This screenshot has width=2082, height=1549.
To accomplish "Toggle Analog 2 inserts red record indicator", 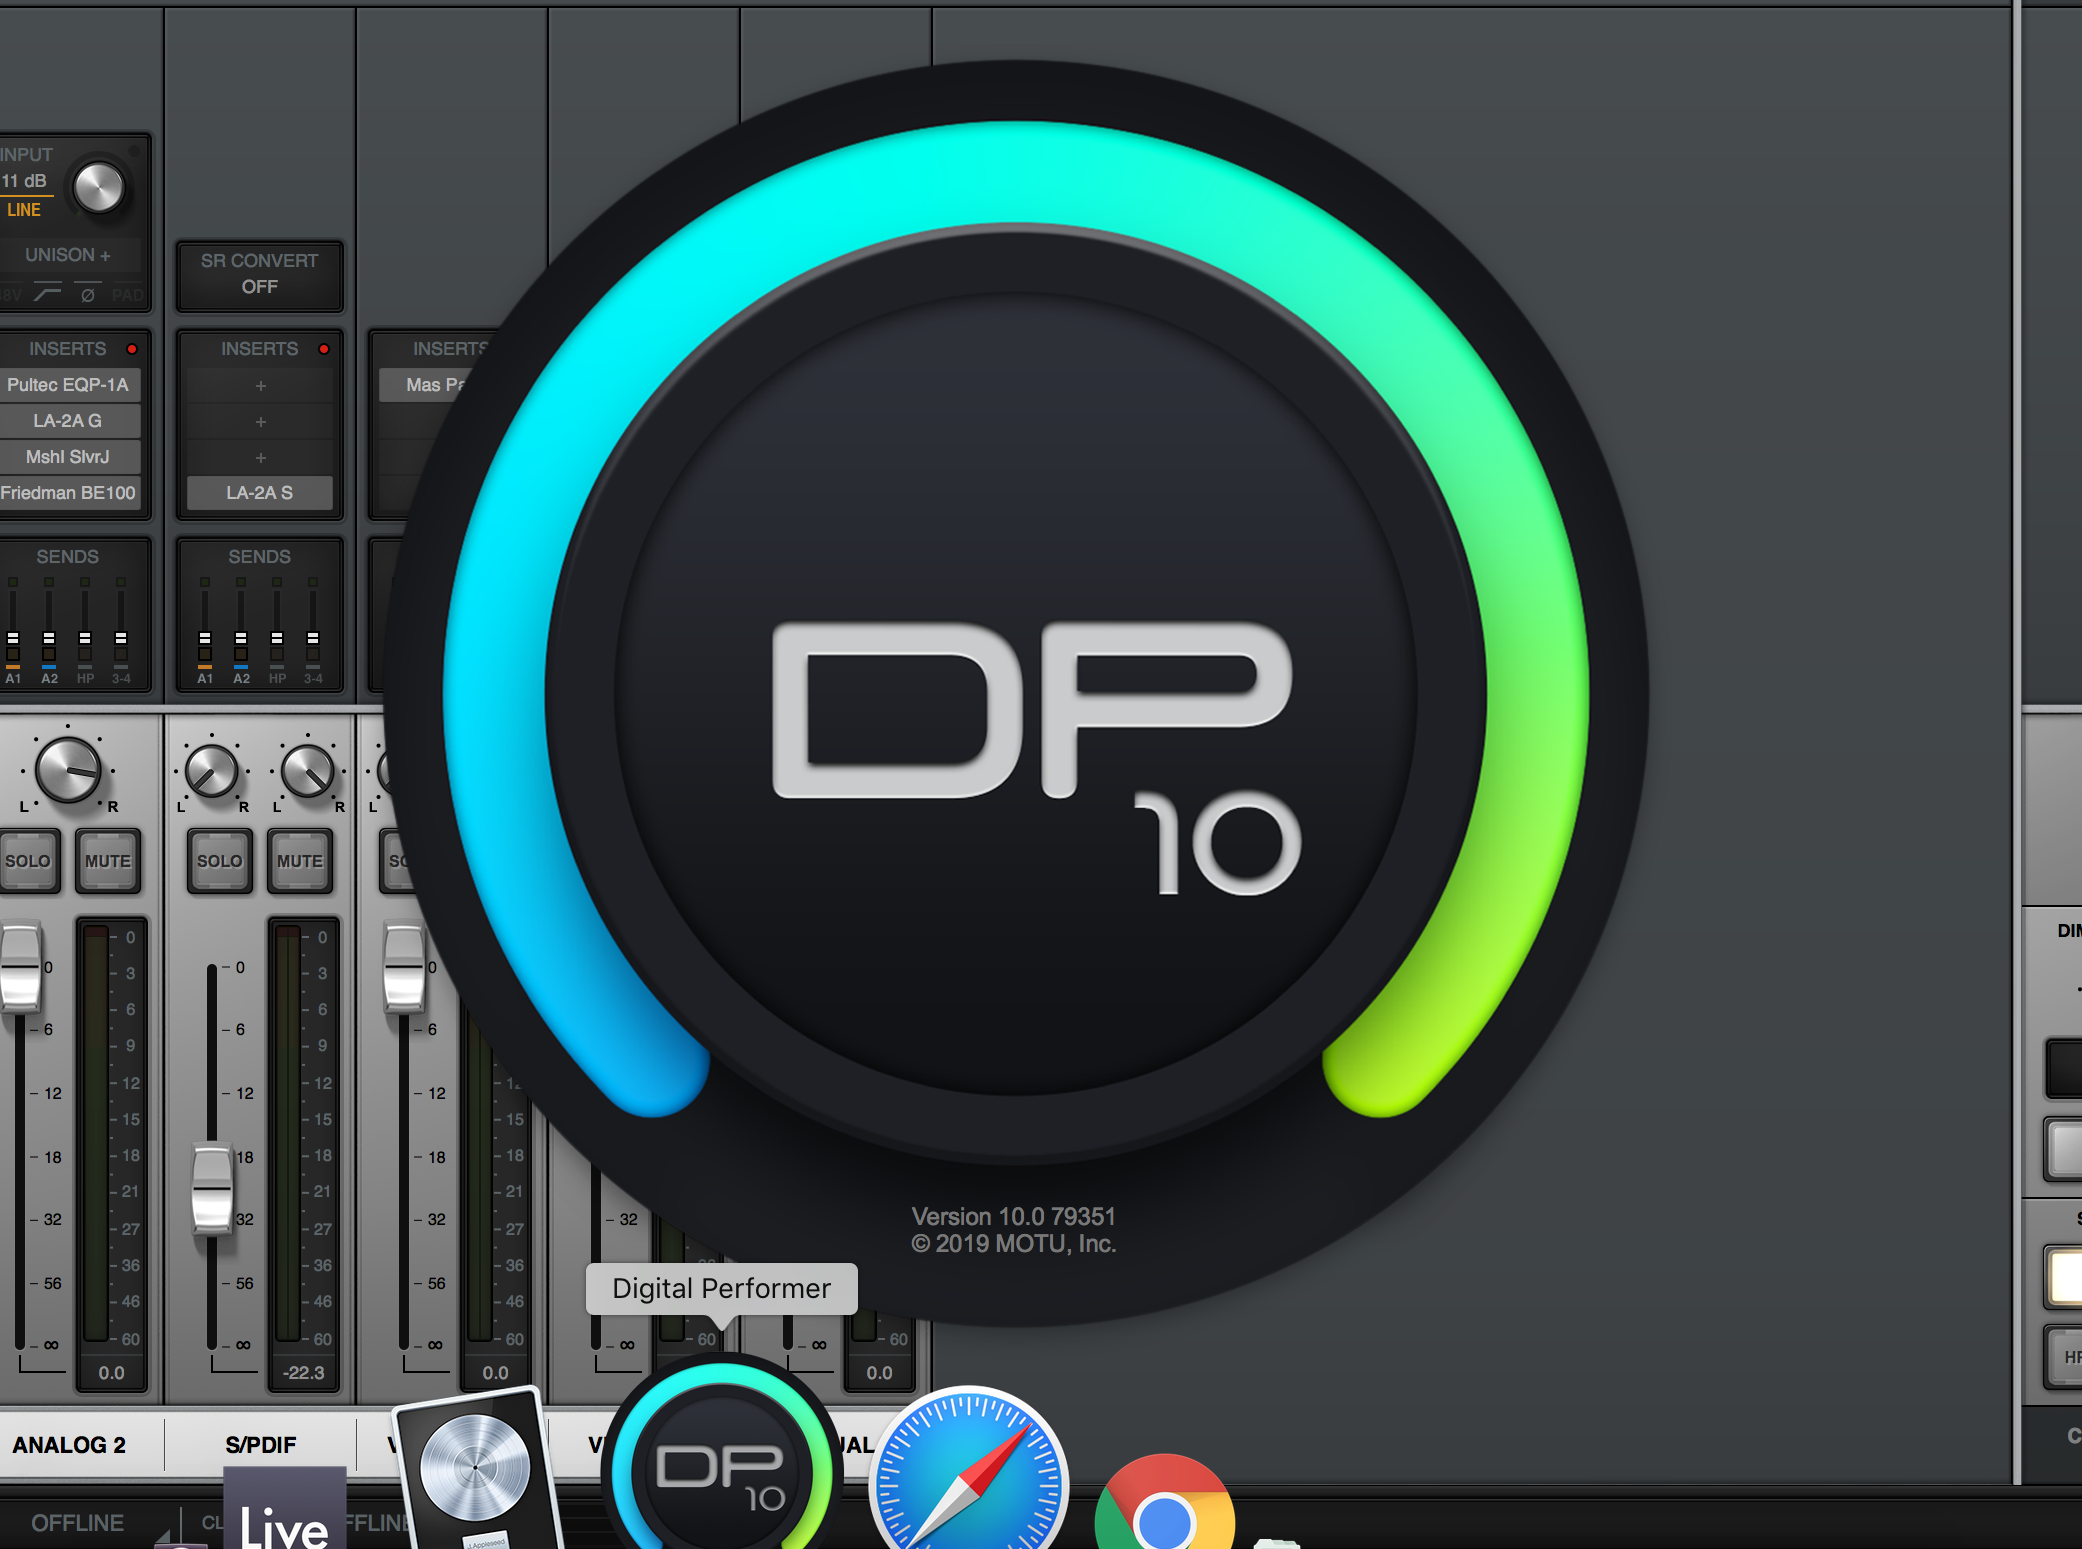I will click(x=131, y=349).
